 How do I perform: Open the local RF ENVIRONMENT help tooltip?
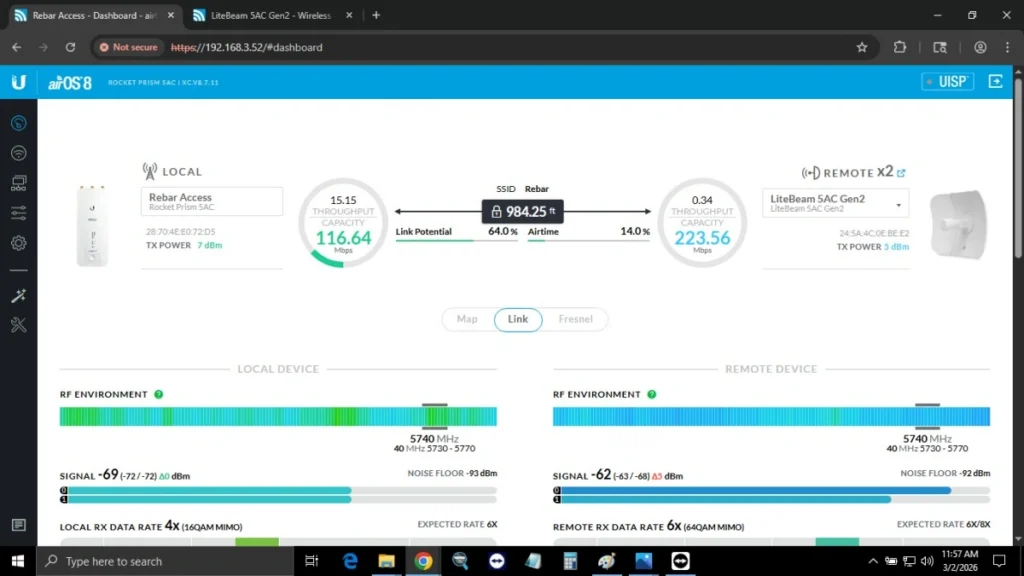click(x=158, y=394)
